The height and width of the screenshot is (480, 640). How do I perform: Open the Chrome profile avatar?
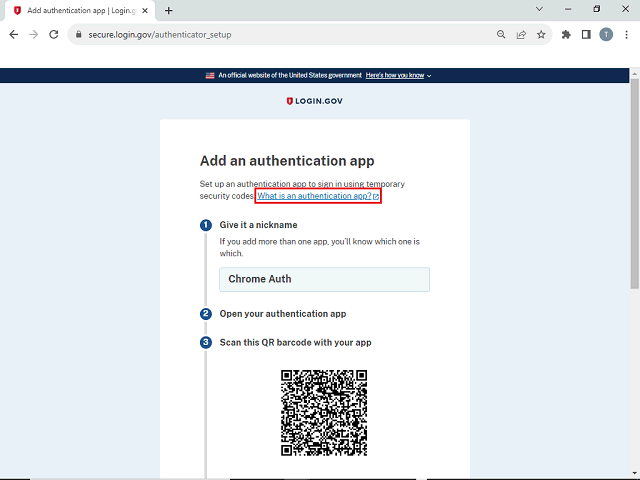(x=606, y=34)
